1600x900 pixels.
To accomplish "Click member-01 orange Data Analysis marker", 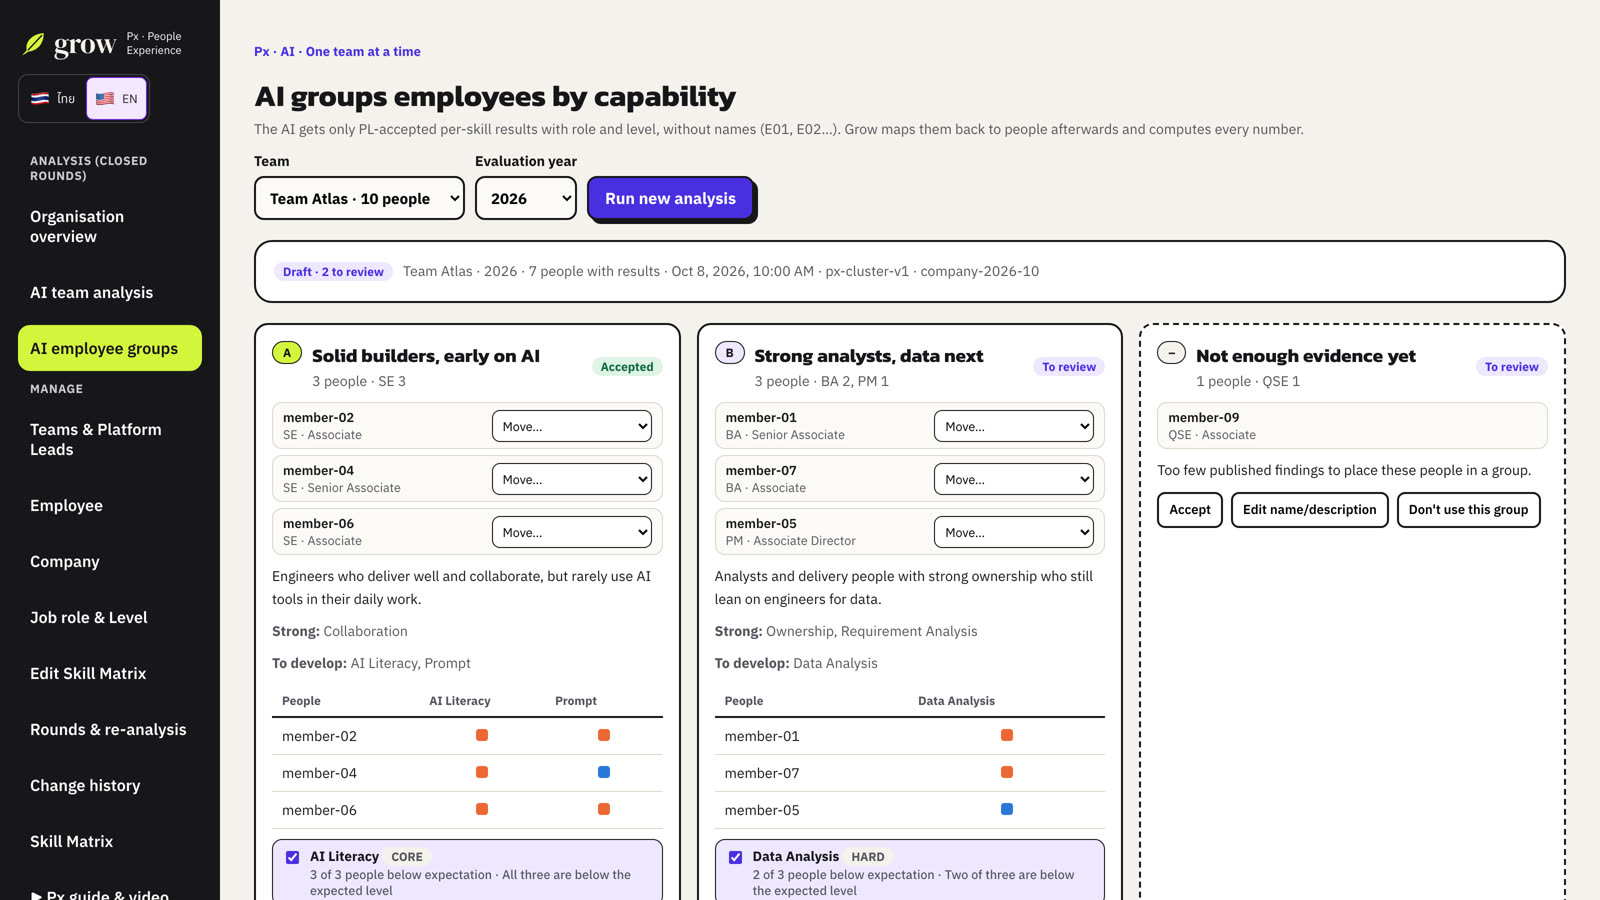I will [x=1007, y=735].
